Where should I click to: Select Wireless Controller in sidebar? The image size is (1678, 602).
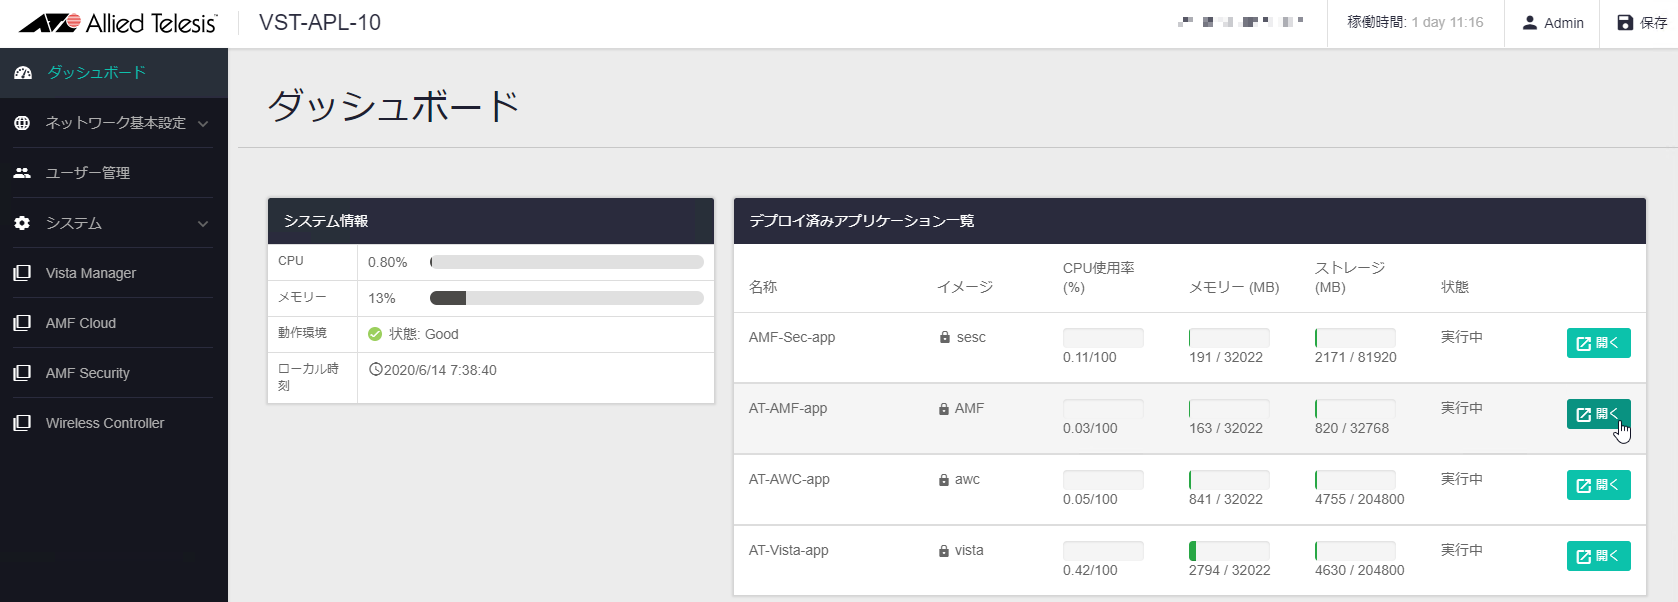pos(114,423)
